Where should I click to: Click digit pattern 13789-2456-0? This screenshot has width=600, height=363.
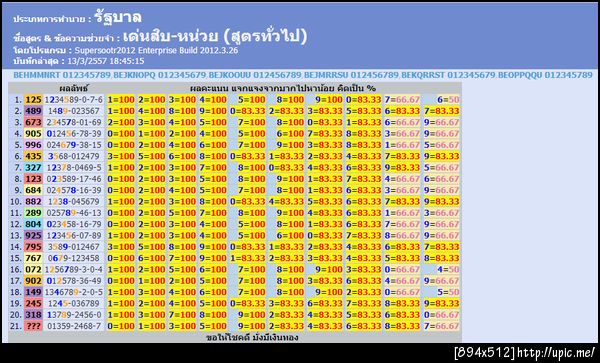(x=74, y=314)
